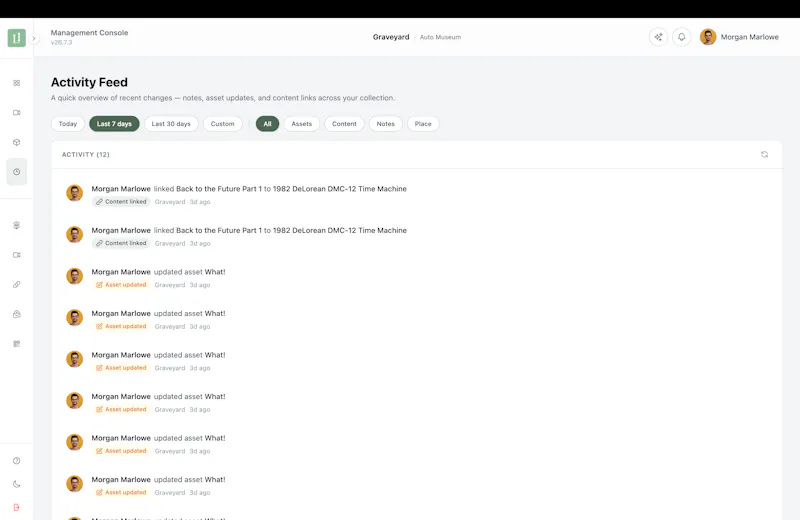Filter the feed by Assets
The image size is (800, 520).
302,124
